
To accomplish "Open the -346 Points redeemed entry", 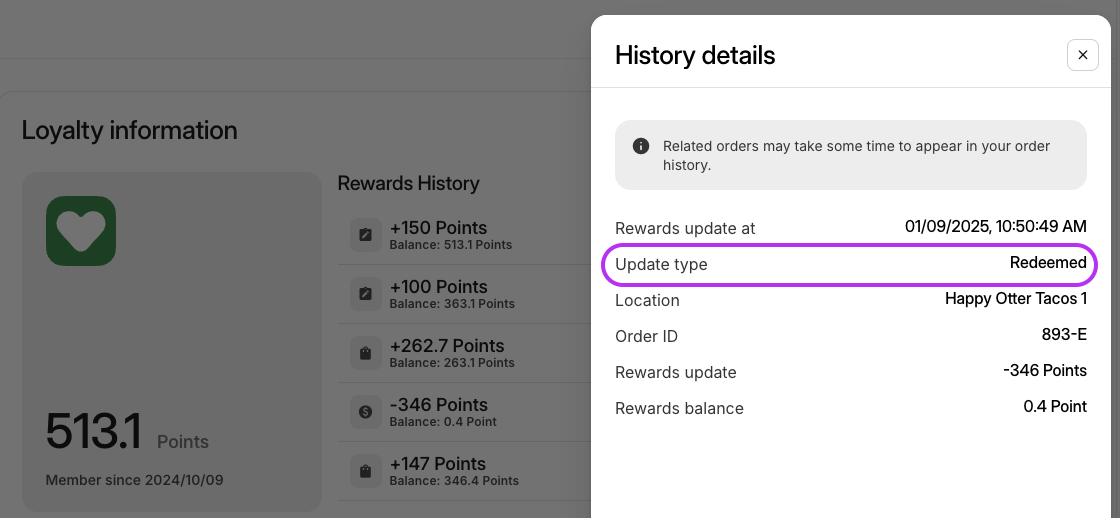I will (x=464, y=412).
